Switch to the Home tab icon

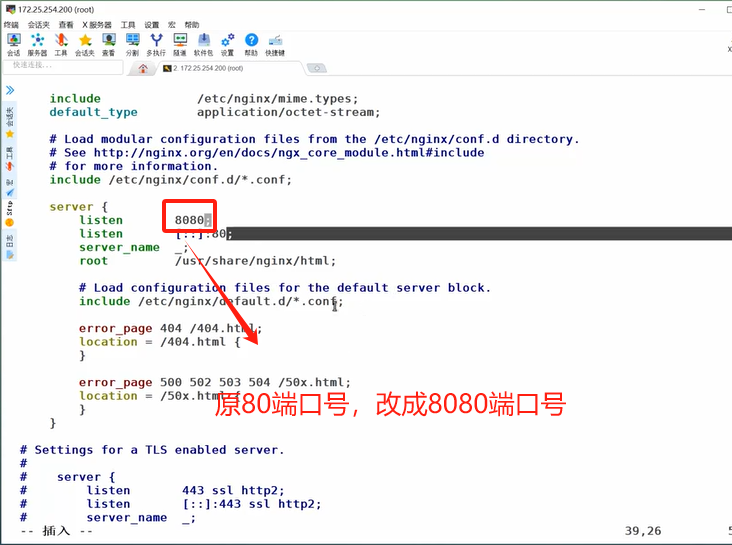143,69
